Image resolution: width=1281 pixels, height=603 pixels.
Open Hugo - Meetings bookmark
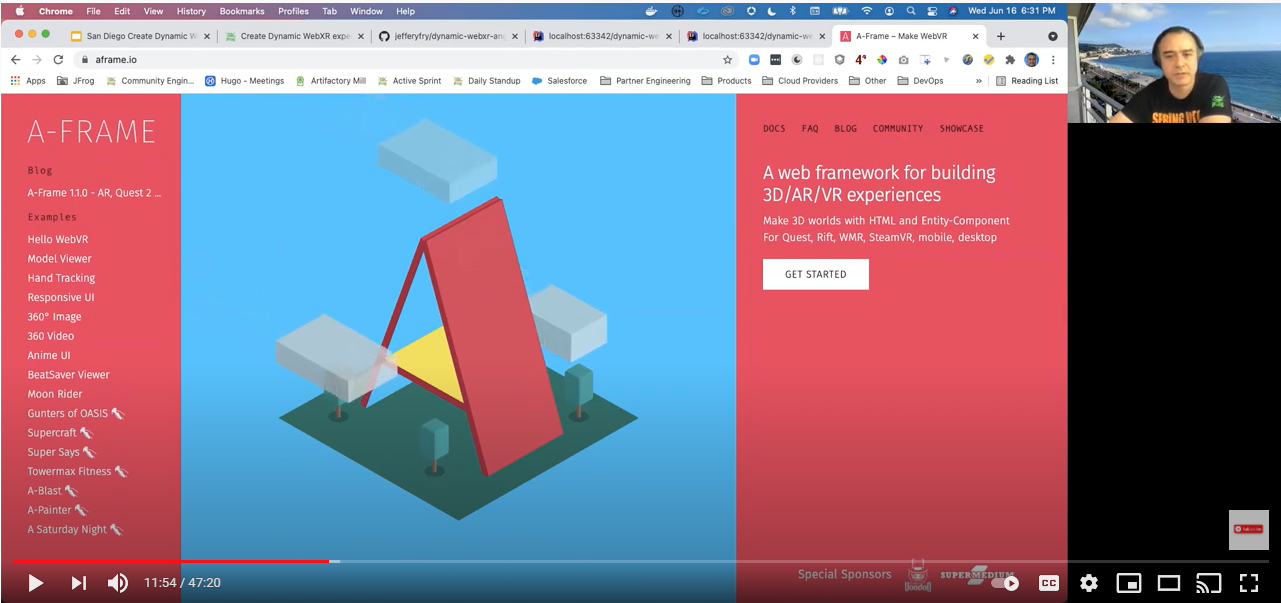point(245,81)
